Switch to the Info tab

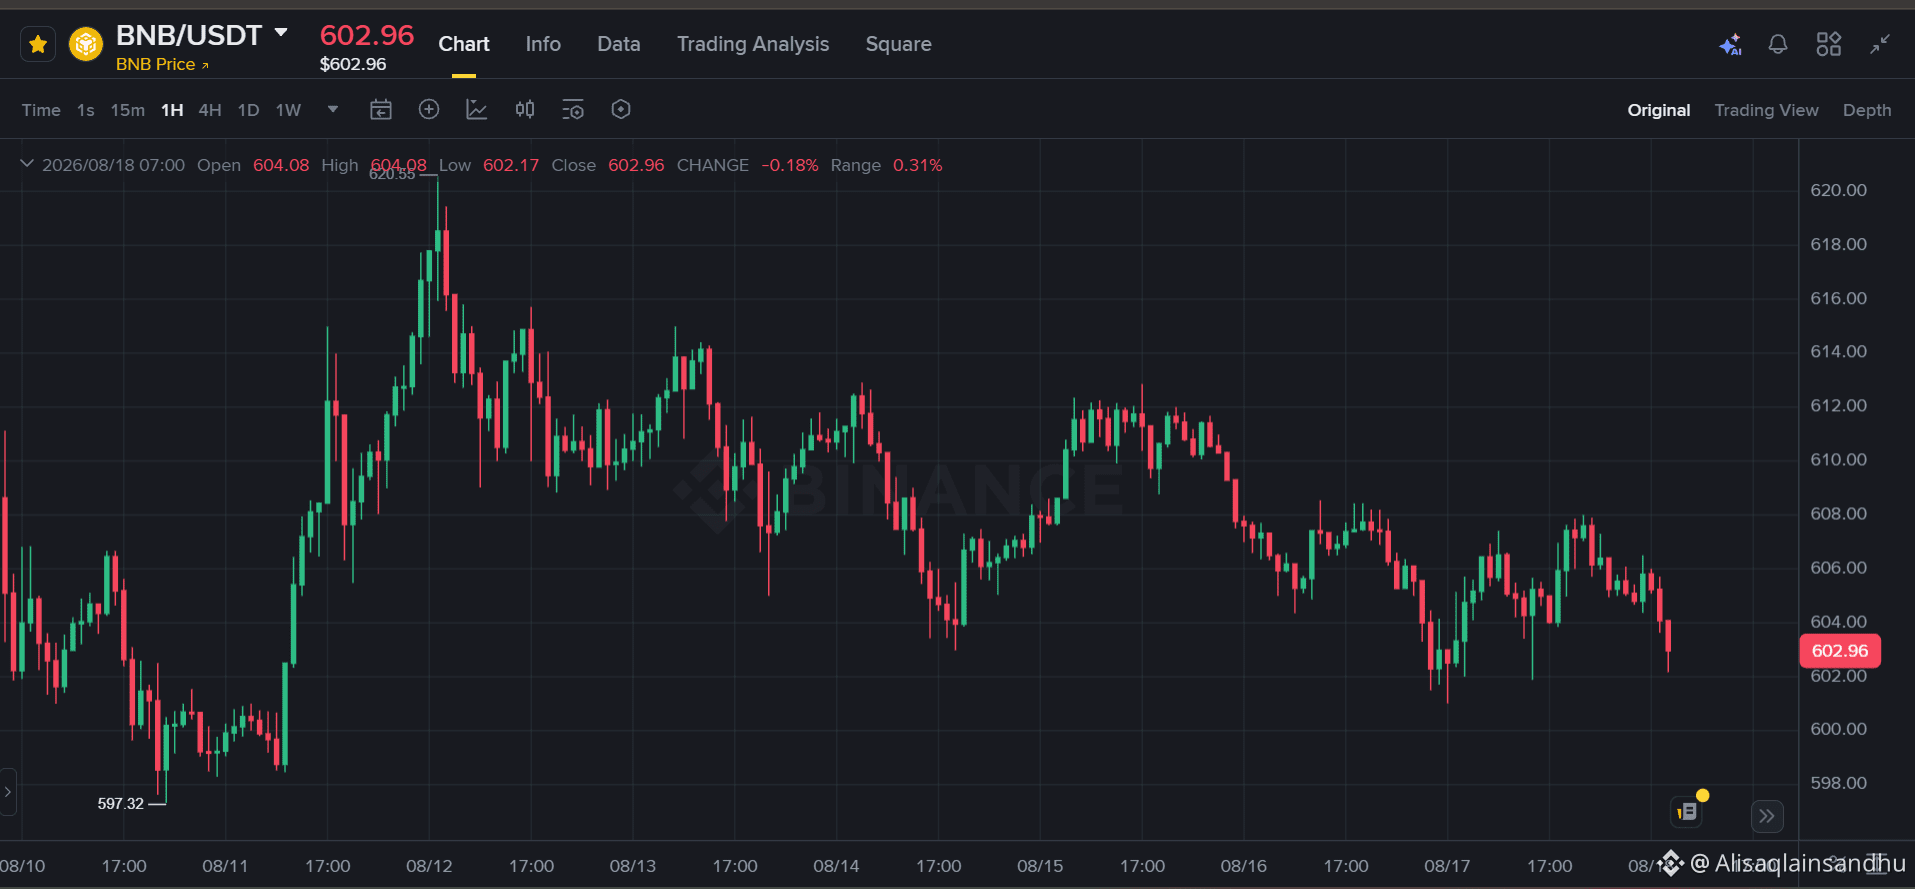click(x=543, y=44)
